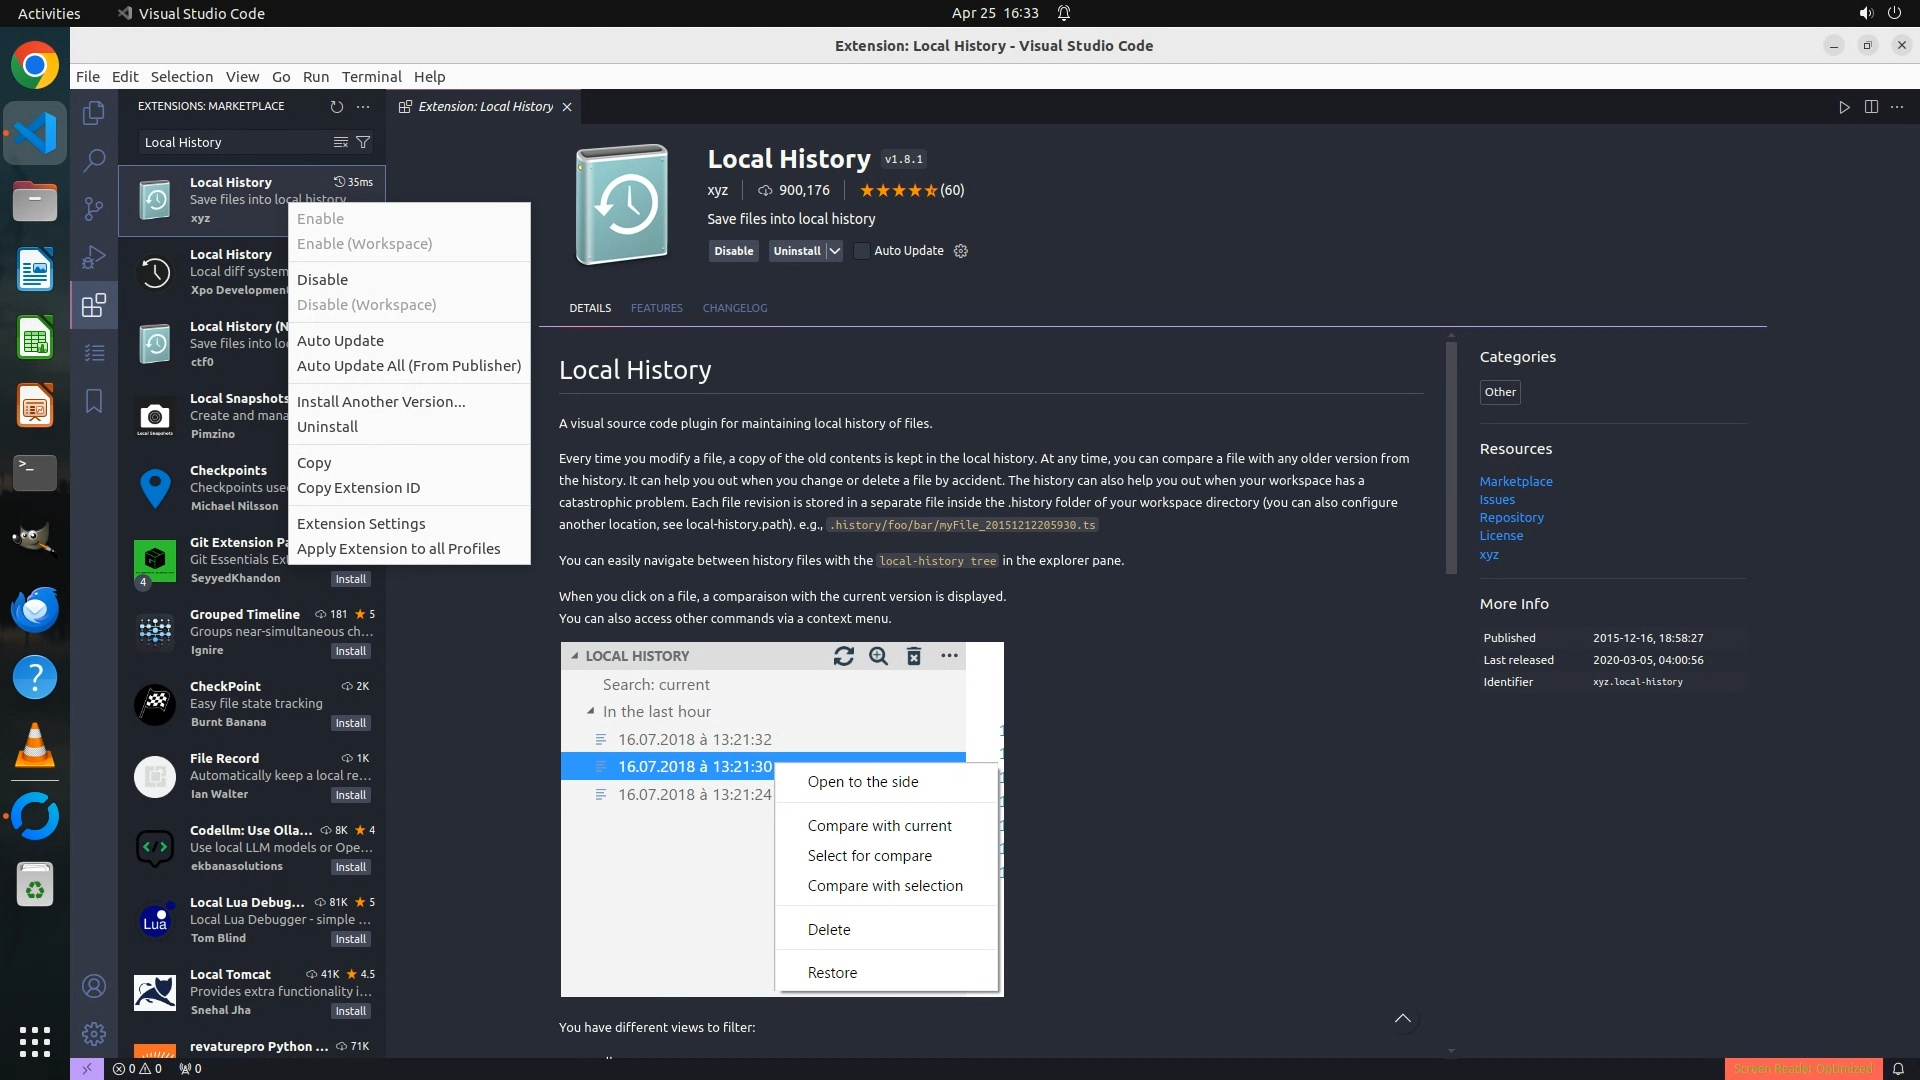Refresh the extensions marketplace list

click(337, 106)
